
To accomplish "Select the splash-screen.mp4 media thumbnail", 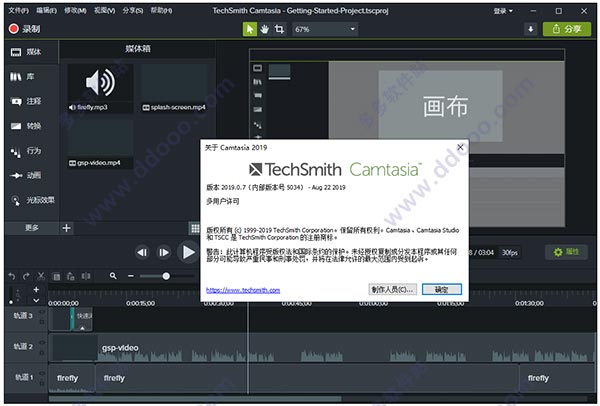I will click(174, 88).
